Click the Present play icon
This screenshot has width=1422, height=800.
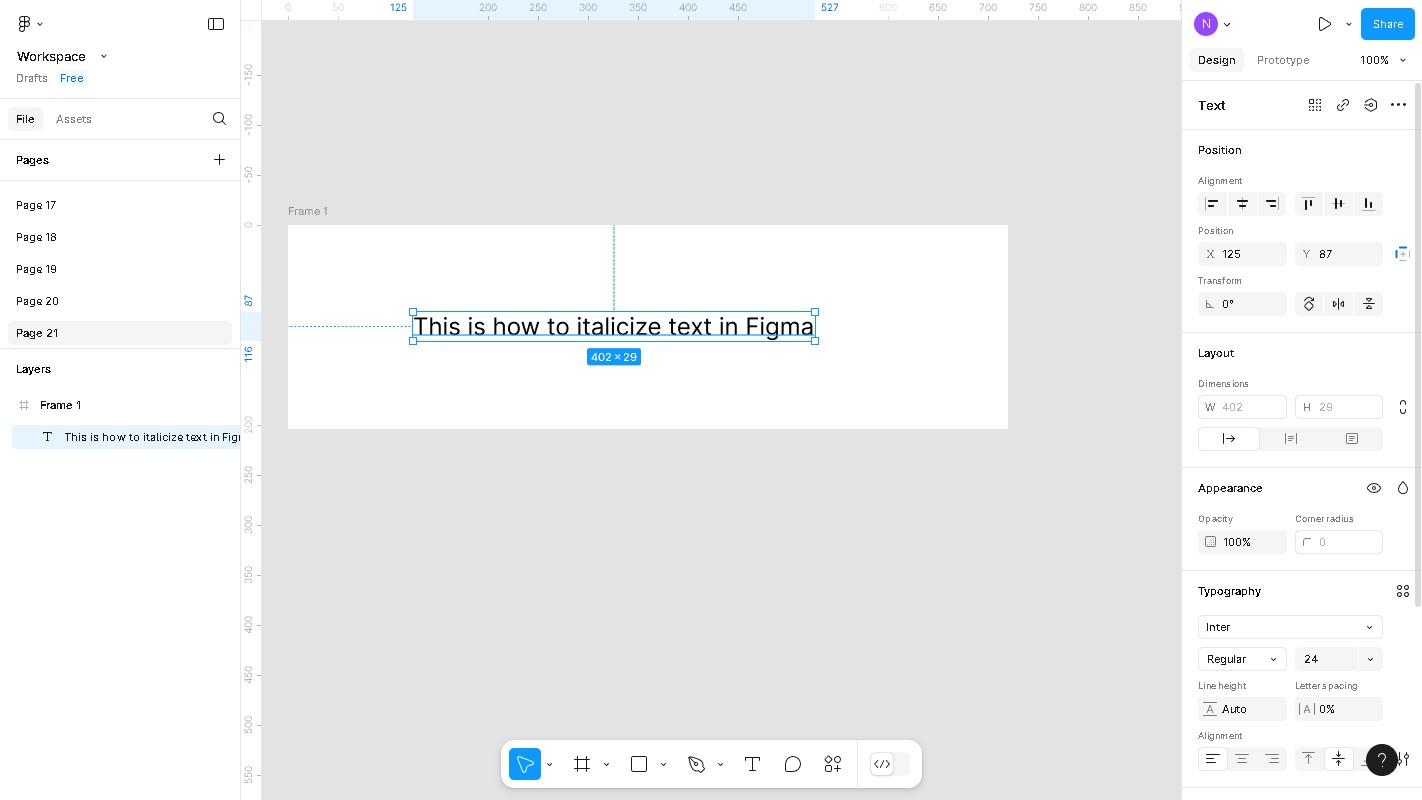click(x=1324, y=24)
